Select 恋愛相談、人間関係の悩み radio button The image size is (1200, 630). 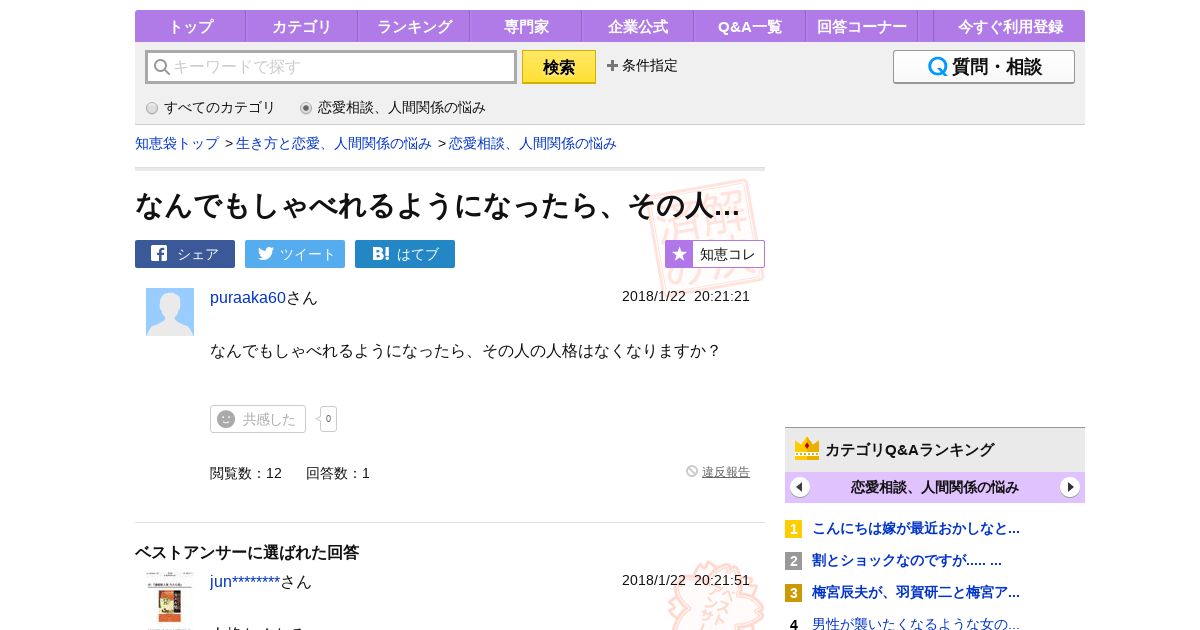306,108
